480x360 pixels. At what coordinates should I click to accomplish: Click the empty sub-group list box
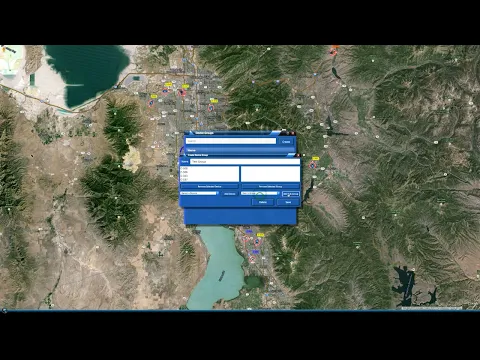(x=270, y=174)
